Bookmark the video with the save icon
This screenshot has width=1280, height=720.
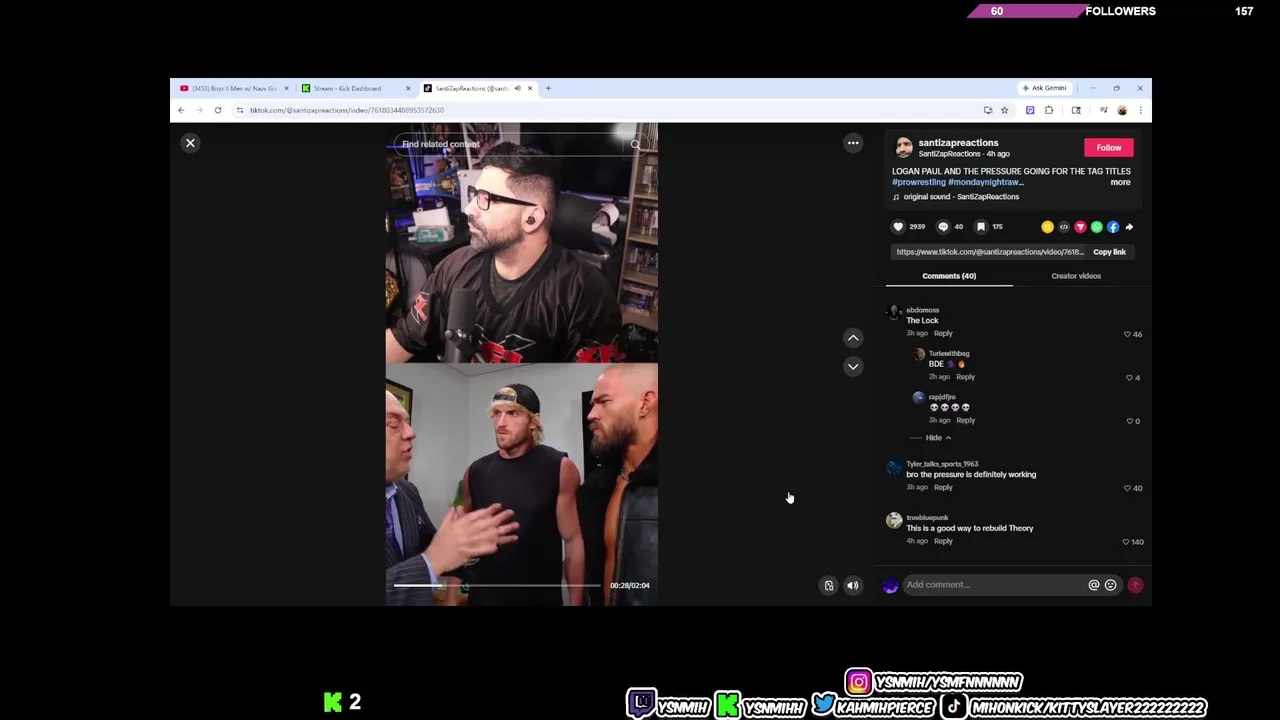pyautogui.click(x=981, y=227)
